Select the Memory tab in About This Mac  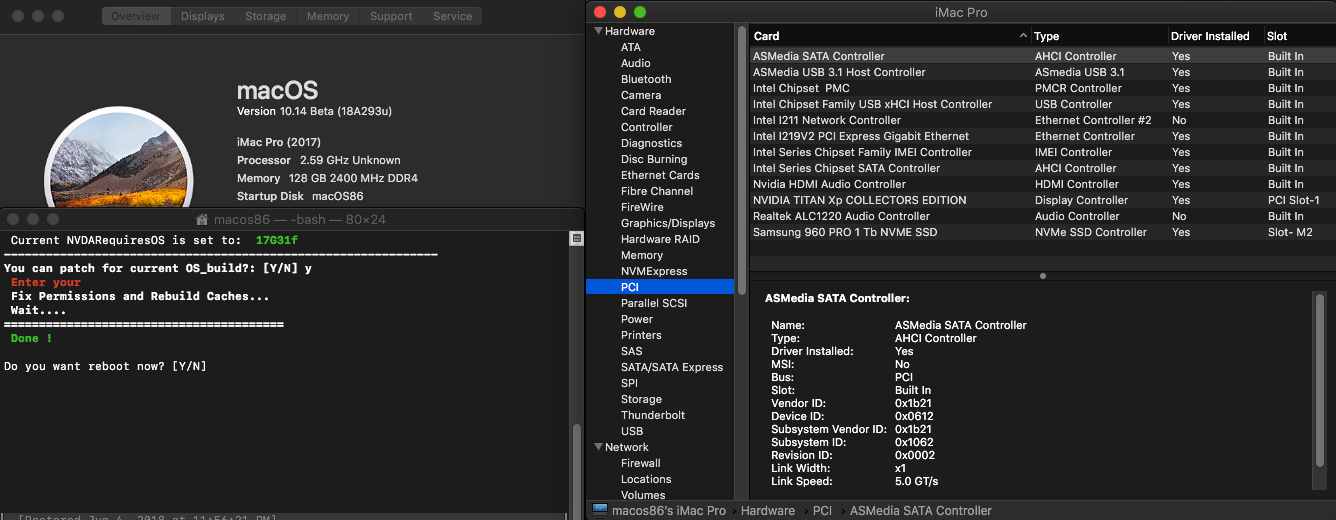[x=327, y=16]
